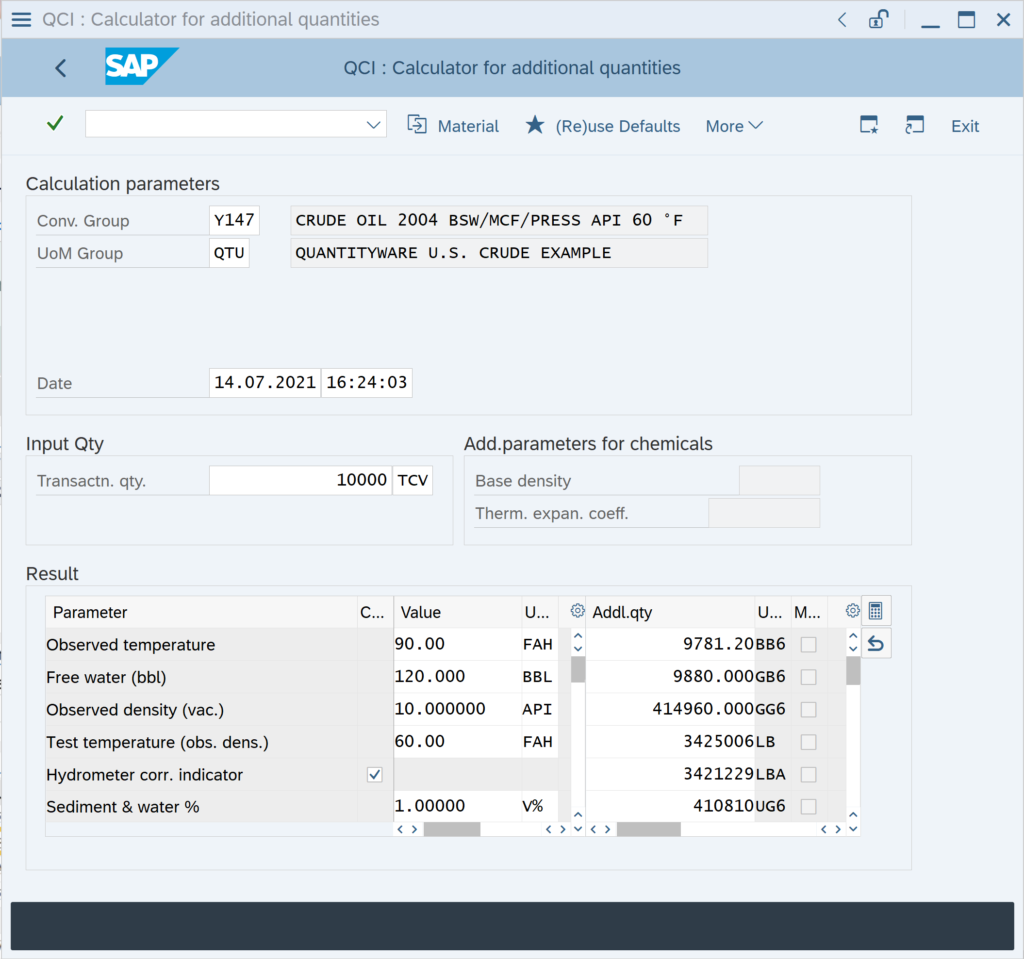Click the 414960.000 additional quantity cell

click(x=671, y=709)
